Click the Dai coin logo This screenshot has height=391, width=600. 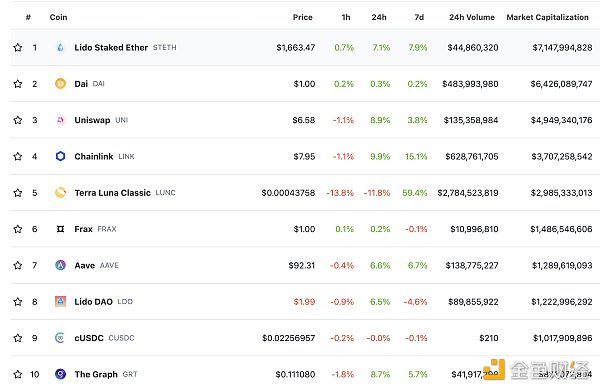click(60, 83)
